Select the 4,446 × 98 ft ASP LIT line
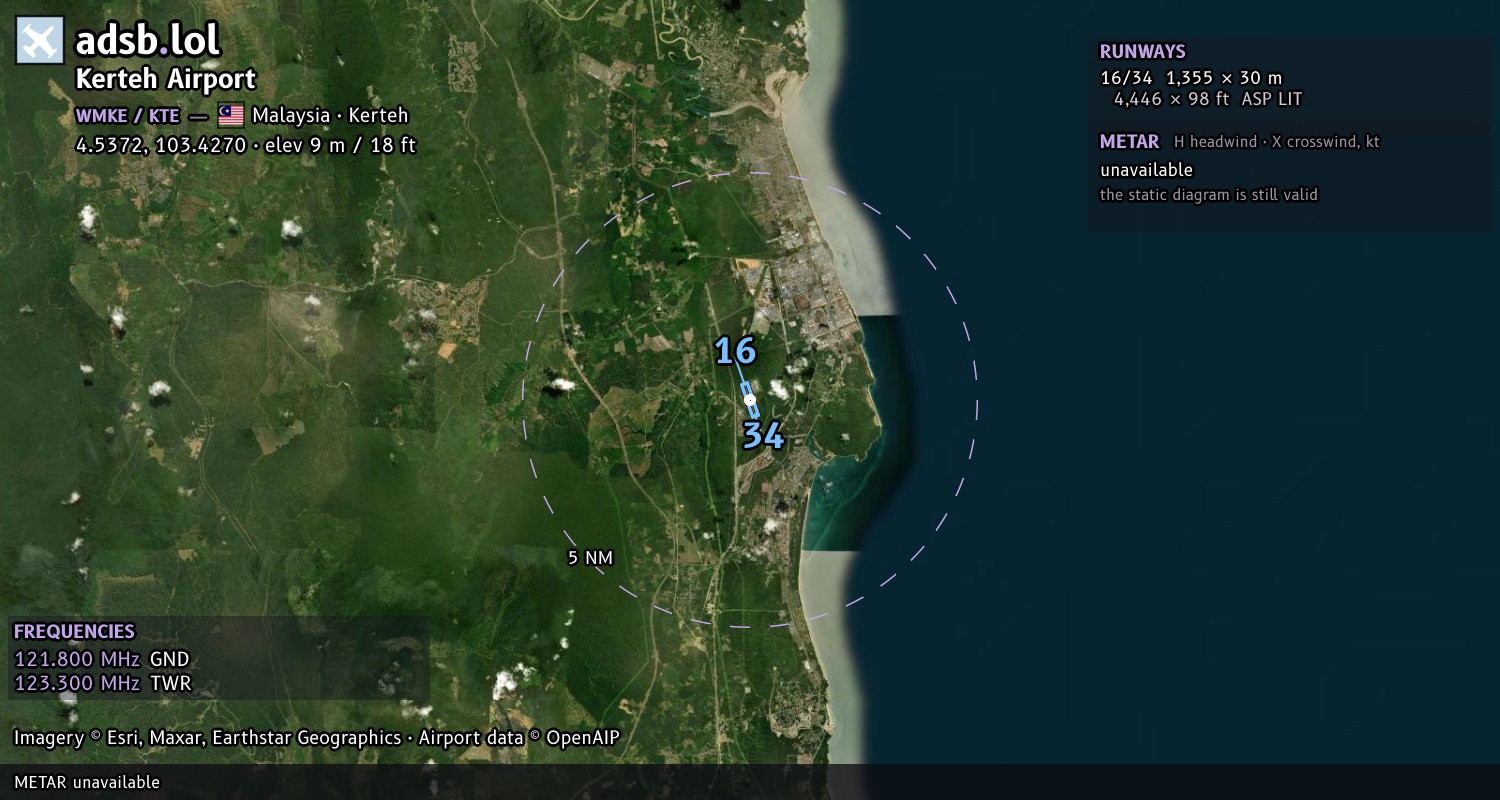1500x800 pixels. click(1208, 99)
